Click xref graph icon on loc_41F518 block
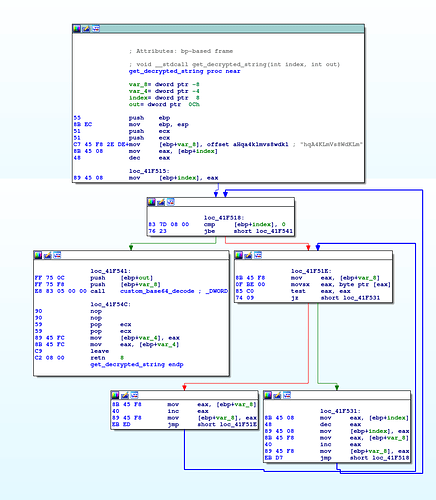Image resolution: width=436 pixels, height=500 pixels. pyautogui.click(x=171, y=202)
